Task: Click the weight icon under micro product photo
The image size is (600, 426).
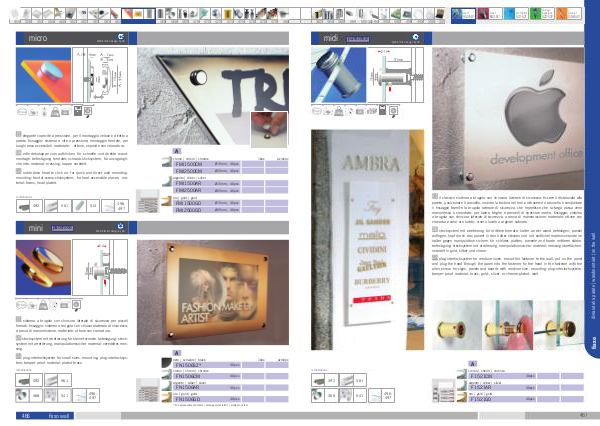Action: pyautogui.click(x=55, y=112)
